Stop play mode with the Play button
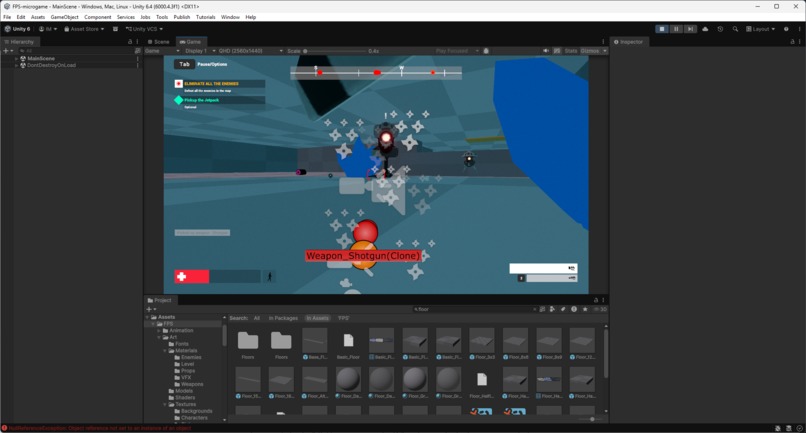806x433 pixels. (x=662, y=29)
